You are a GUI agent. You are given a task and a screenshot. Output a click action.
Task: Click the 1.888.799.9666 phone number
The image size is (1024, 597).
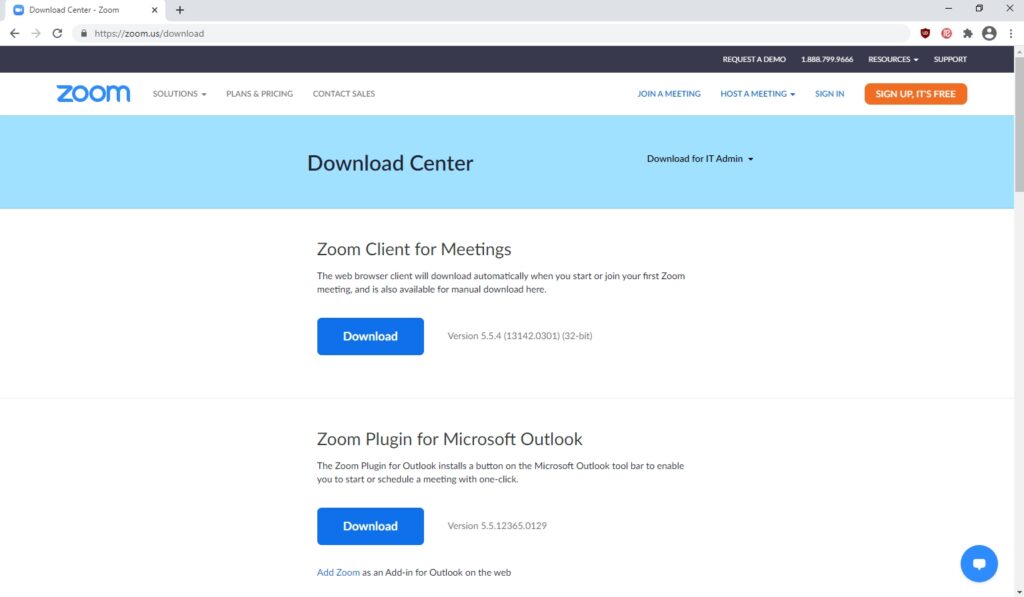pos(827,59)
